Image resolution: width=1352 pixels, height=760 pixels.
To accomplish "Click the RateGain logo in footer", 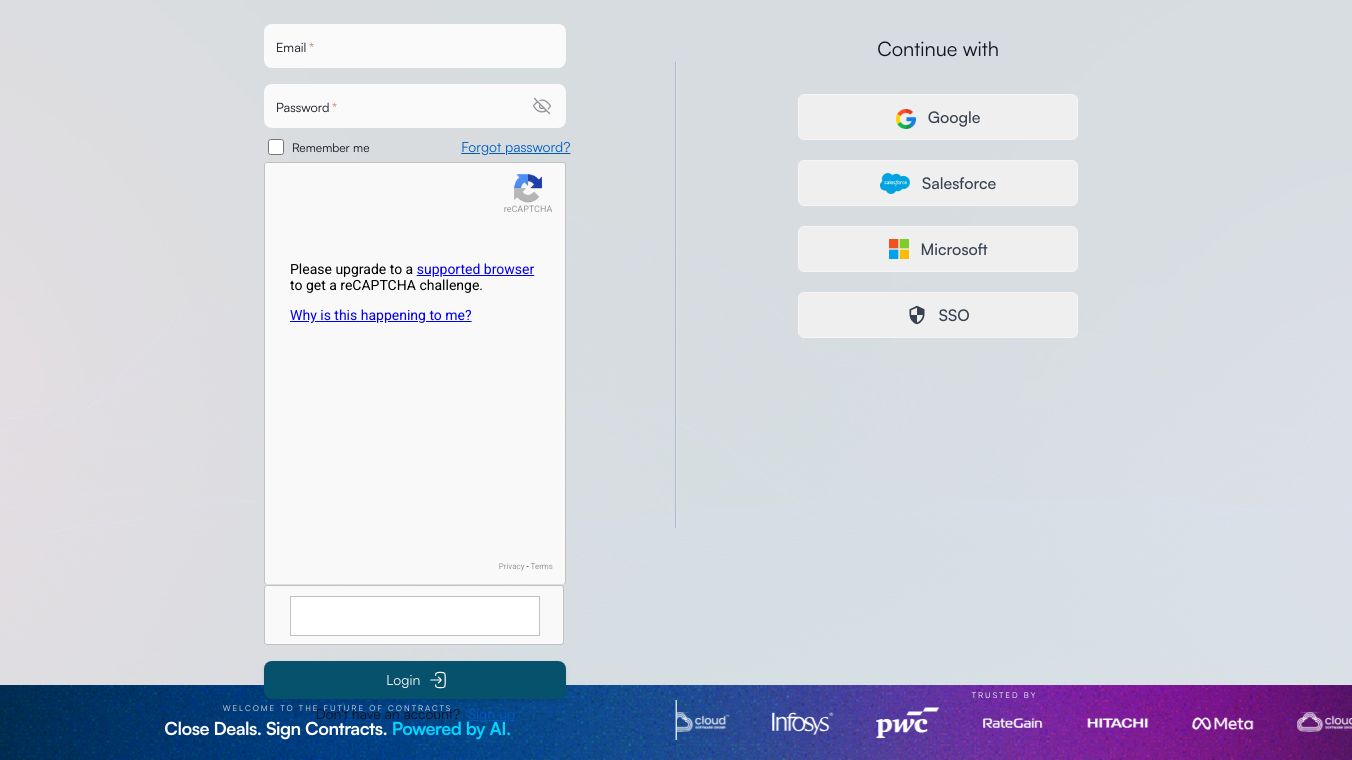I will click(x=1012, y=723).
